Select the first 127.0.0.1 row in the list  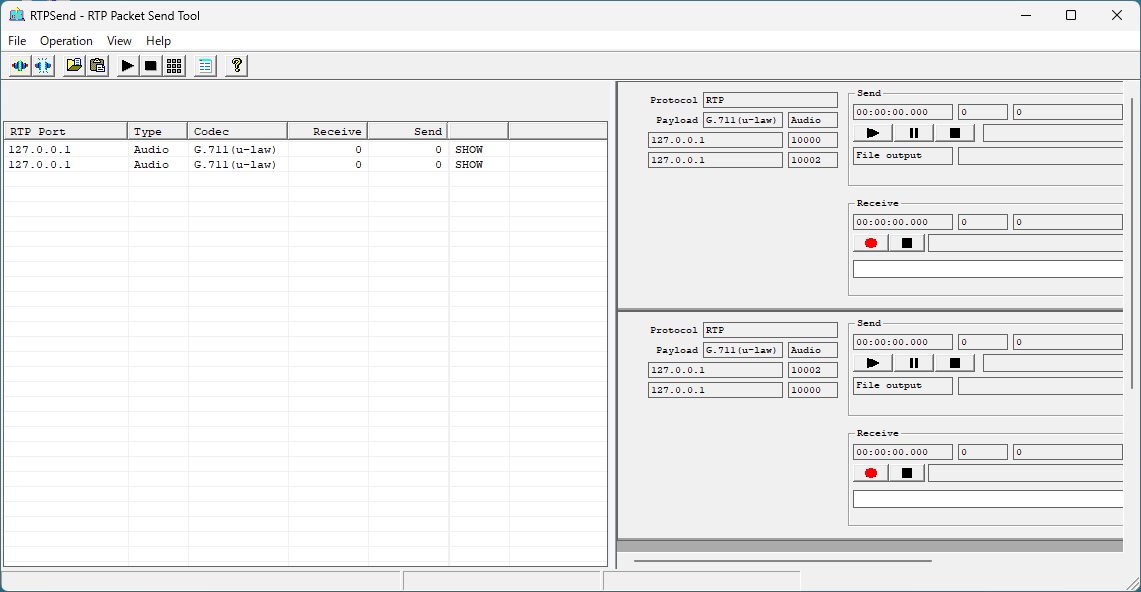[306, 150]
